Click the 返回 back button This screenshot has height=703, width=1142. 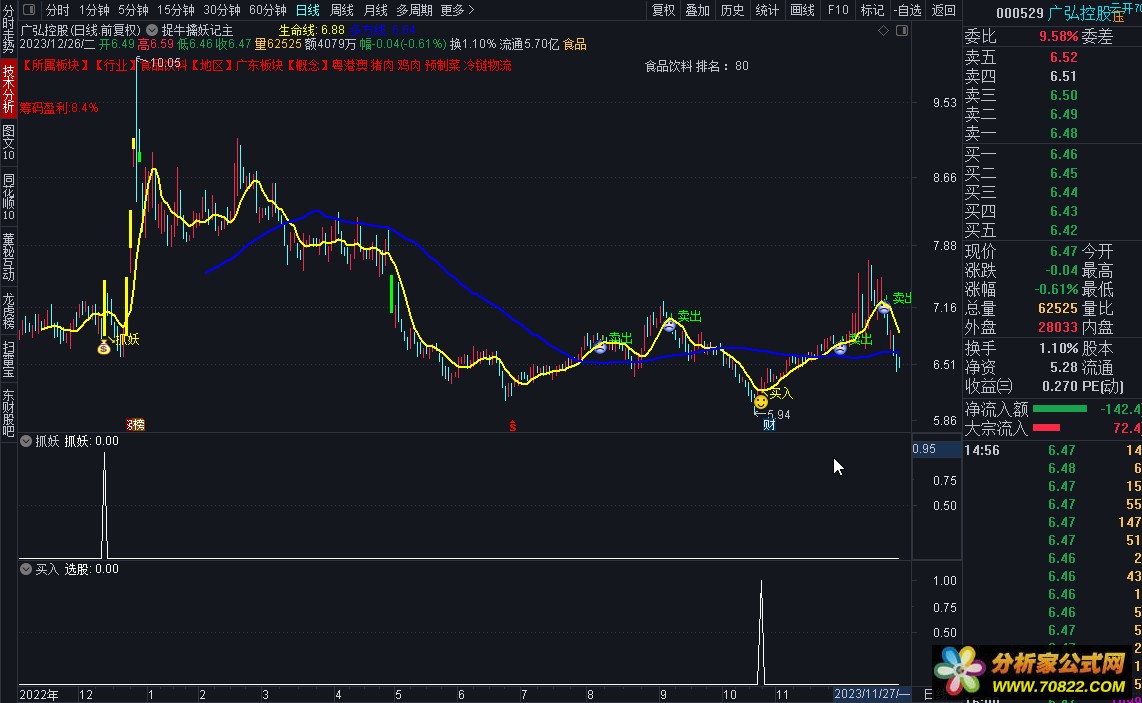click(x=943, y=9)
